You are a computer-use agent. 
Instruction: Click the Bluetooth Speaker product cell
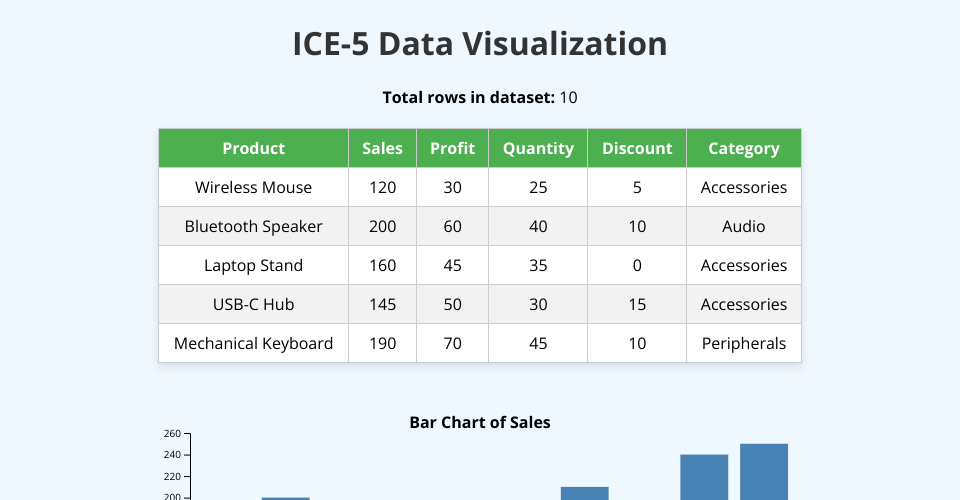coord(253,226)
